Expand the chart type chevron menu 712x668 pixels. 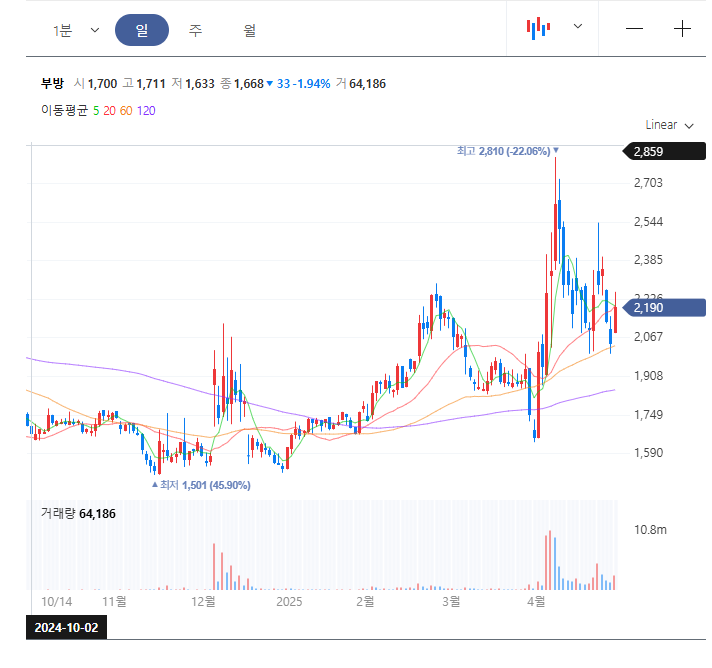coord(578,26)
